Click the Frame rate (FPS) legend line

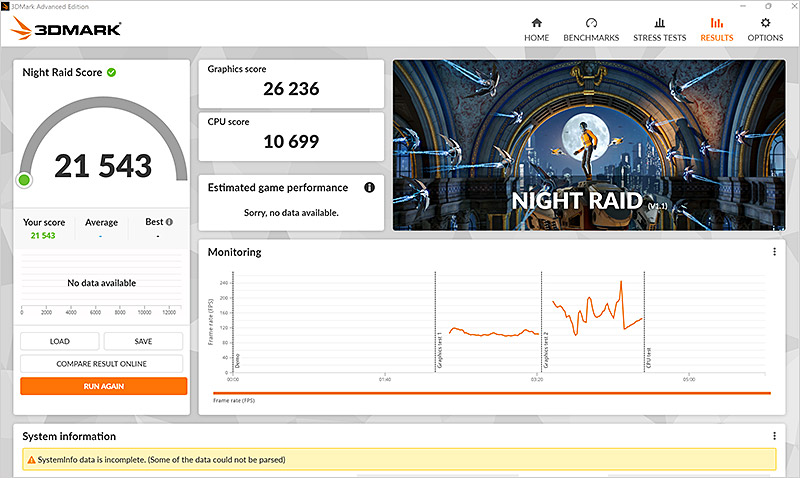click(x=490, y=393)
